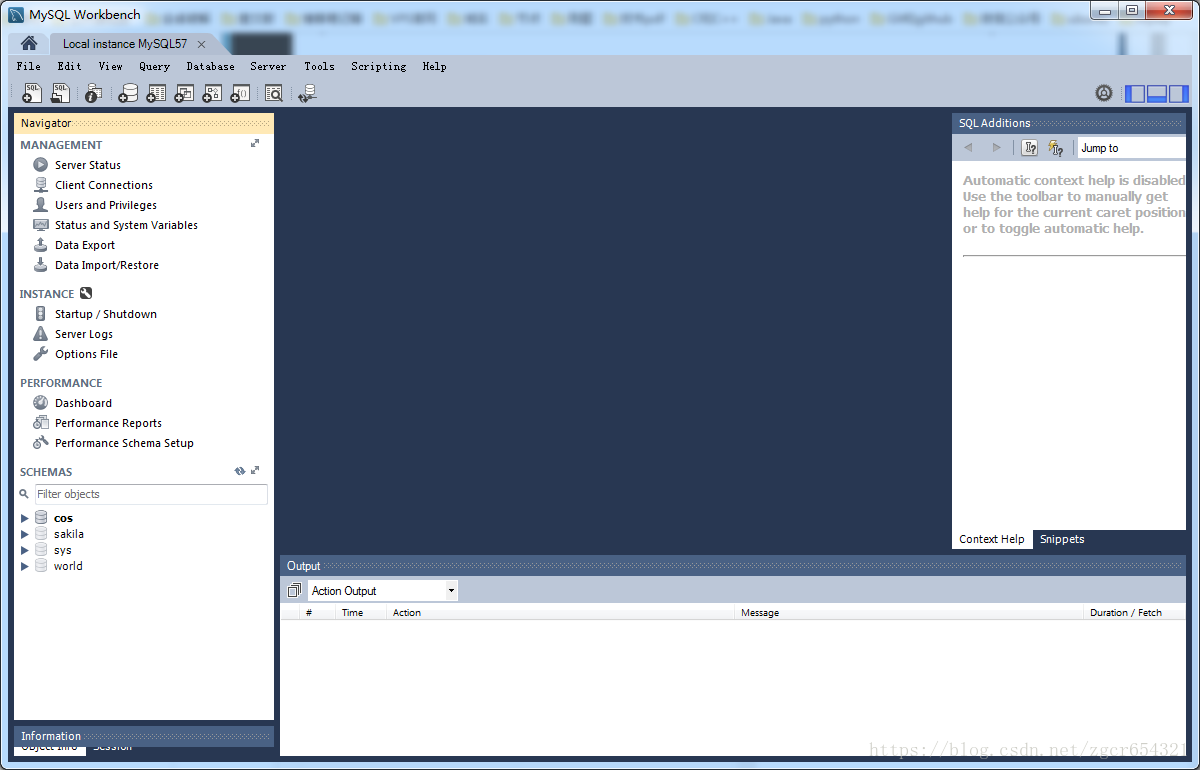Create a new SQL tab icon

click(32, 93)
